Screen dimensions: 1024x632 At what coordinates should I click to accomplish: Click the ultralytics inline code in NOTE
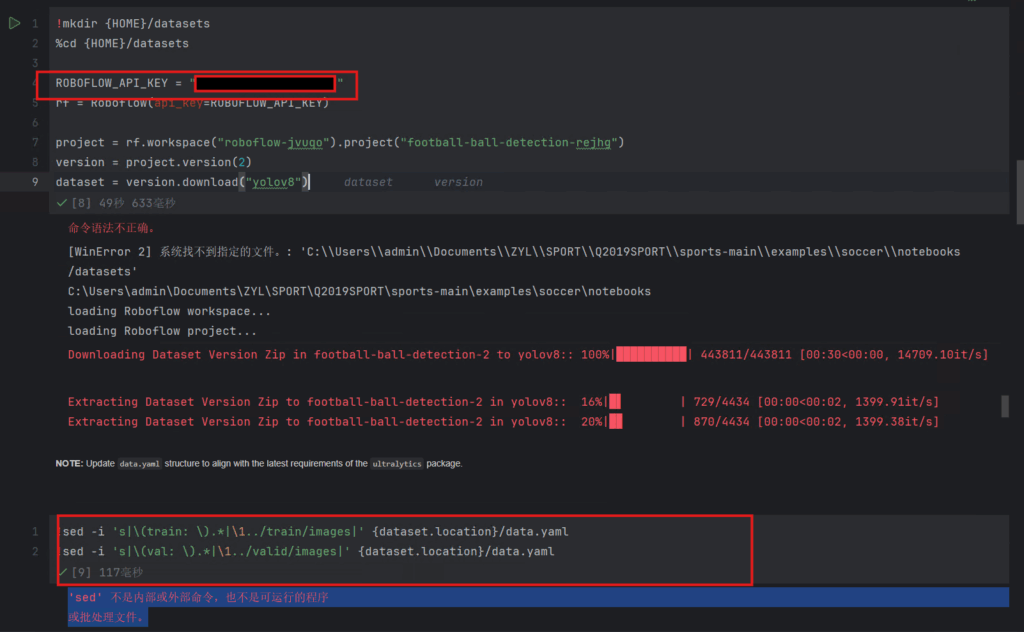[x=397, y=464]
